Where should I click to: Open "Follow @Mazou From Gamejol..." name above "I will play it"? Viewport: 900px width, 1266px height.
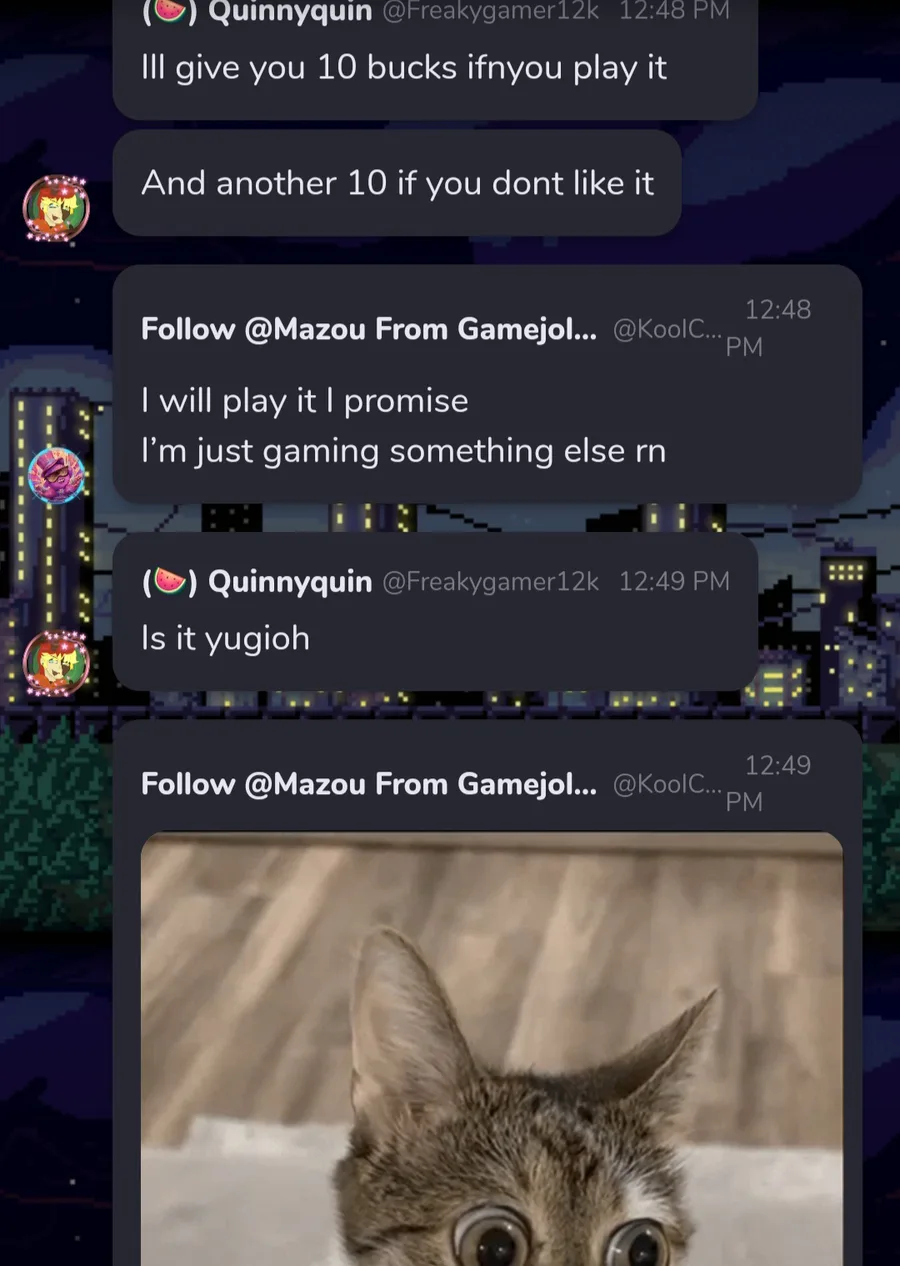click(368, 329)
